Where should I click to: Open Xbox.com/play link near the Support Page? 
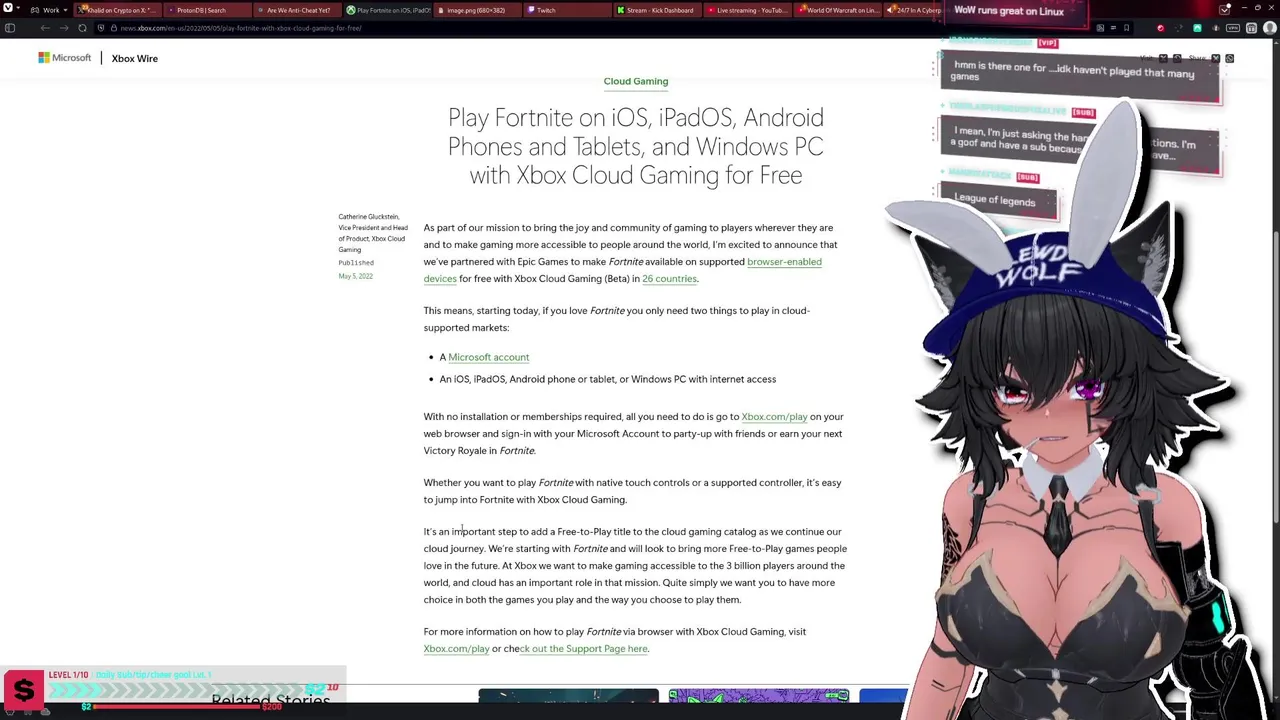click(x=456, y=649)
